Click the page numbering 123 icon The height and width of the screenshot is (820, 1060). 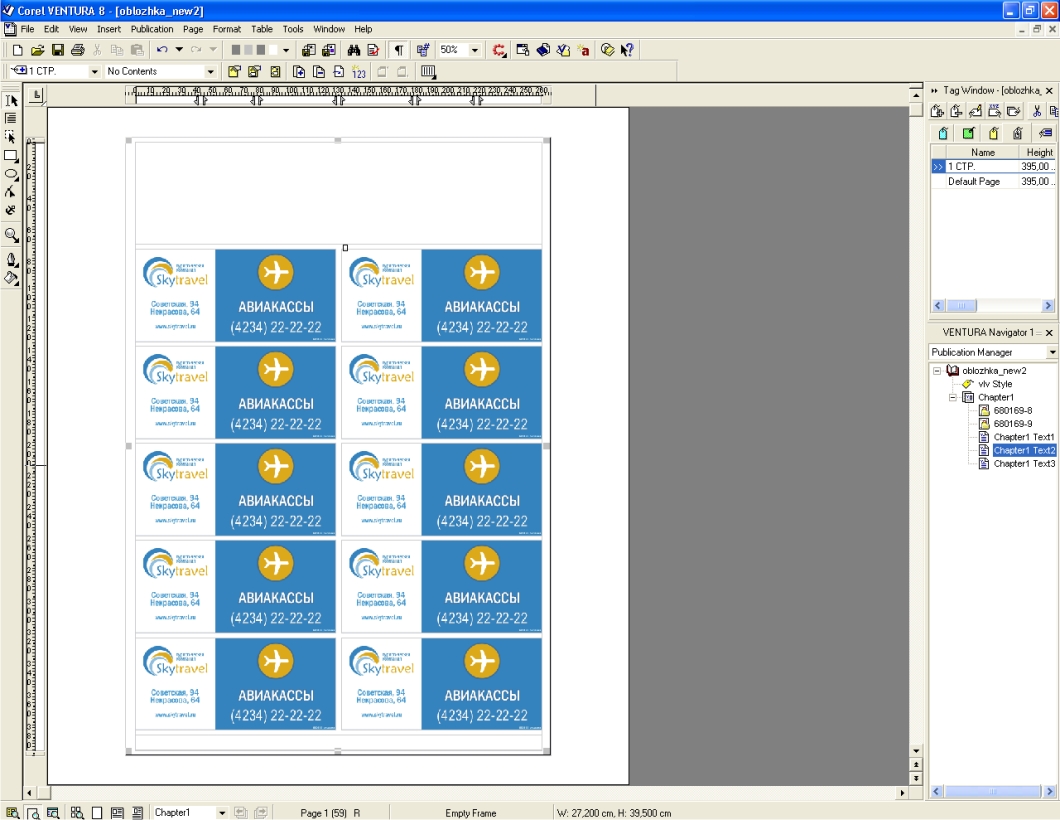pyautogui.click(x=359, y=72)
